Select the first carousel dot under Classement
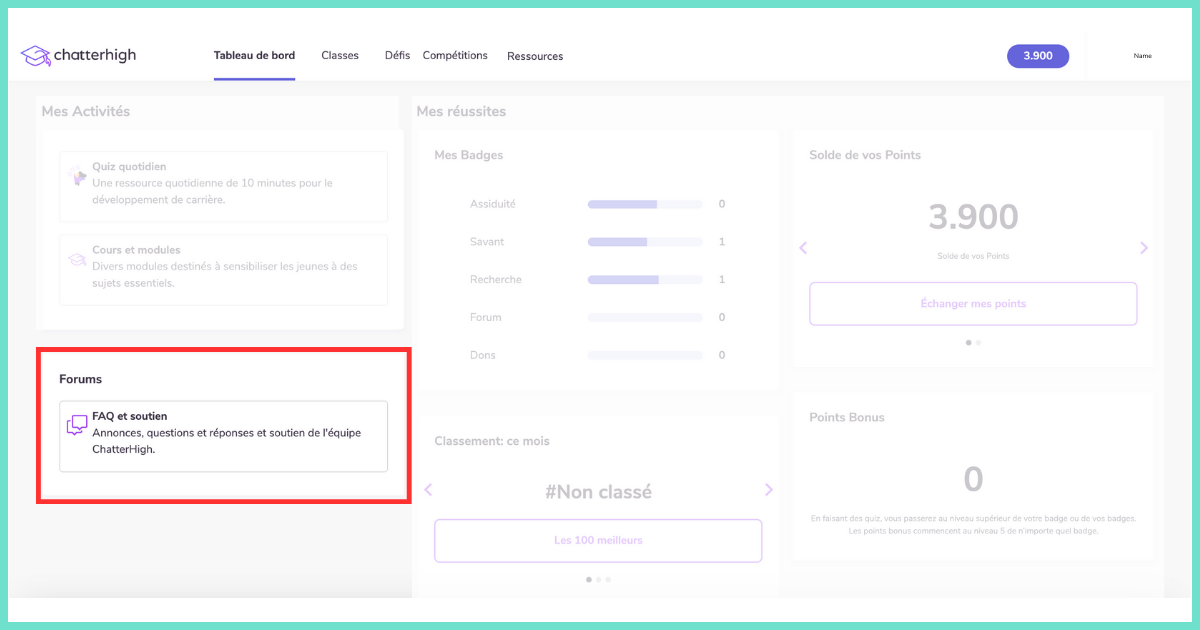1200x630 pixels. click(588, 579)
